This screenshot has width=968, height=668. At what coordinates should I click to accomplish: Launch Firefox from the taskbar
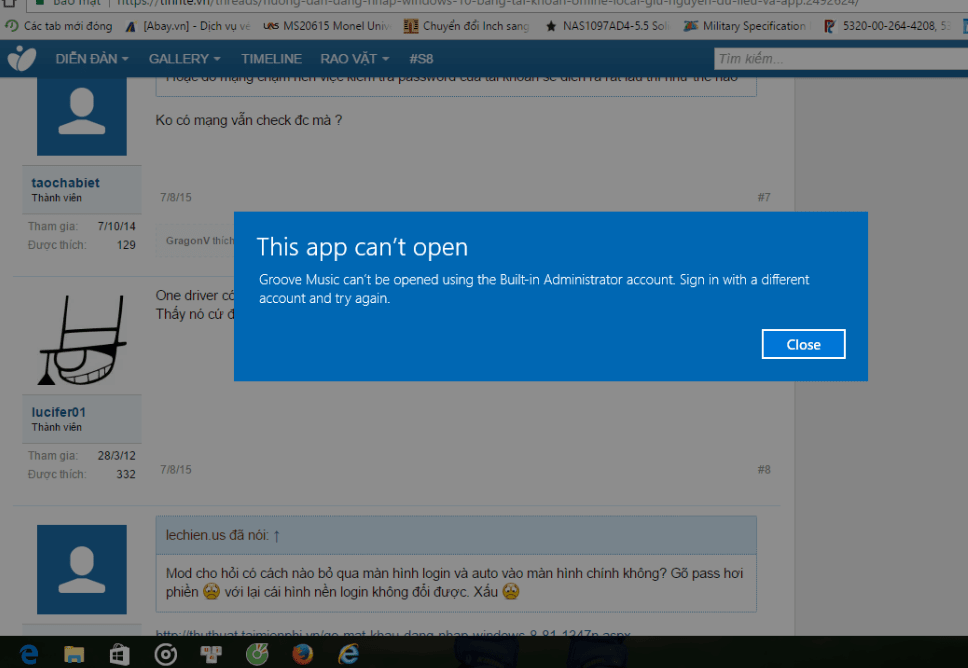click(x=302, y=654)
